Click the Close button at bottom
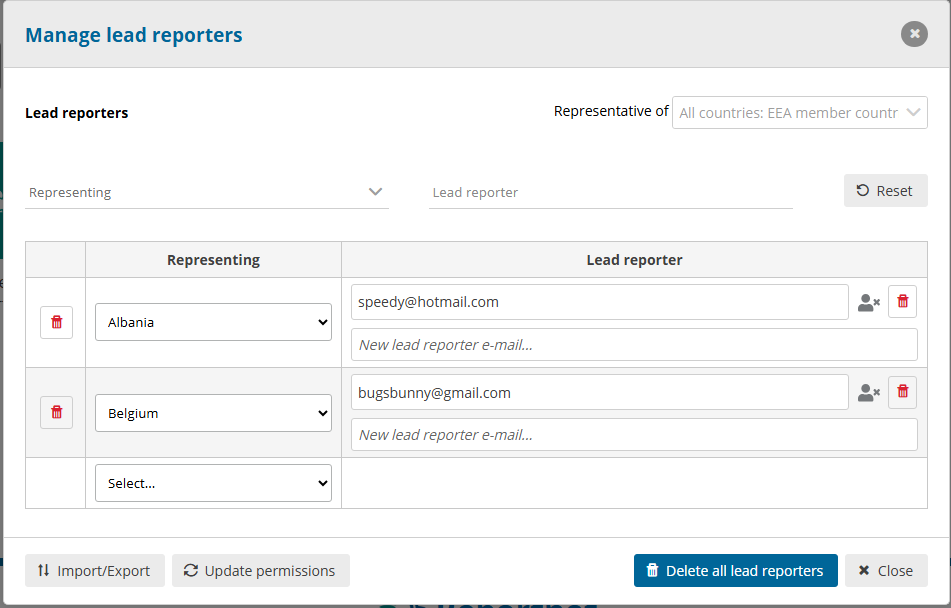Screen dimensions: 951x608 click(x=886, y=571)
